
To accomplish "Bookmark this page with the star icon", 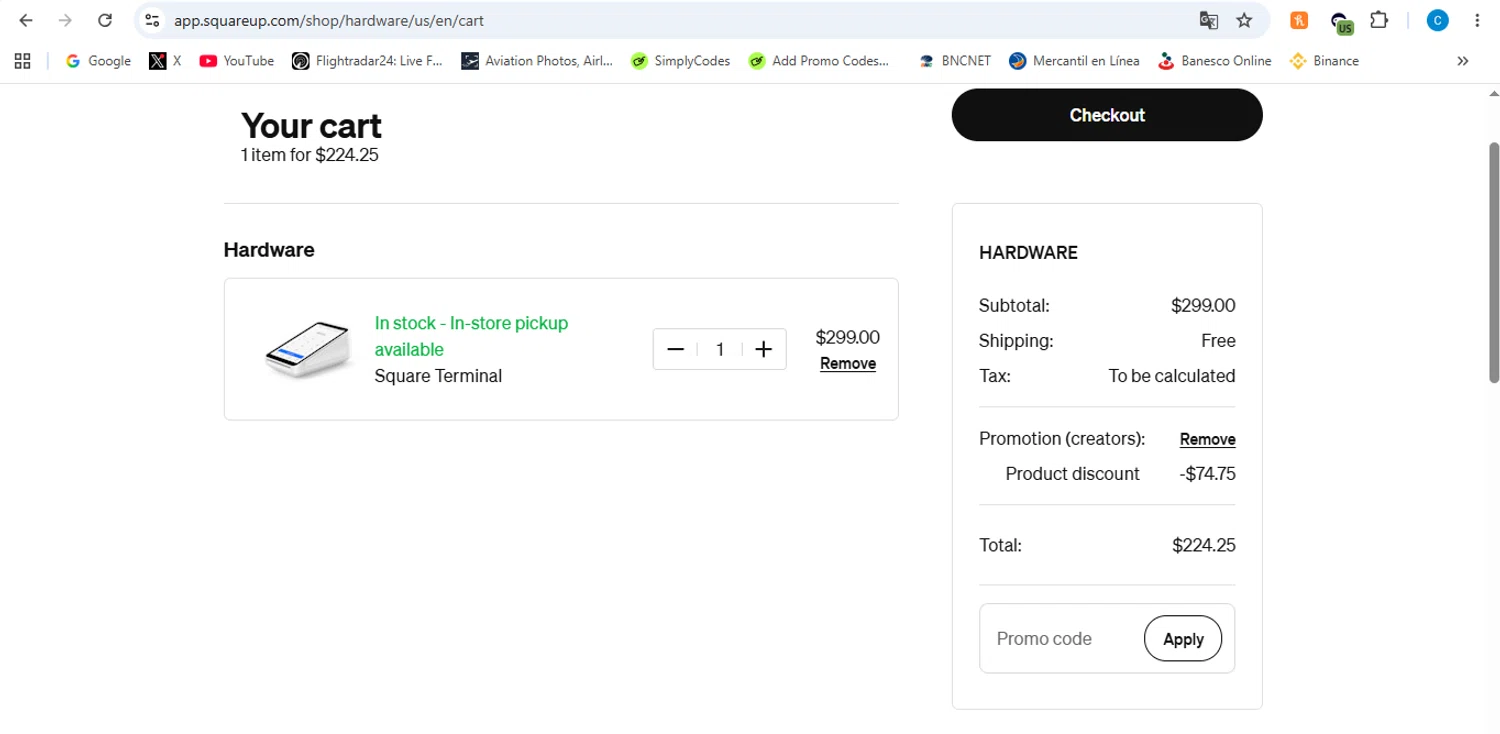I will pyautogui.click(x=1244, y=20).
